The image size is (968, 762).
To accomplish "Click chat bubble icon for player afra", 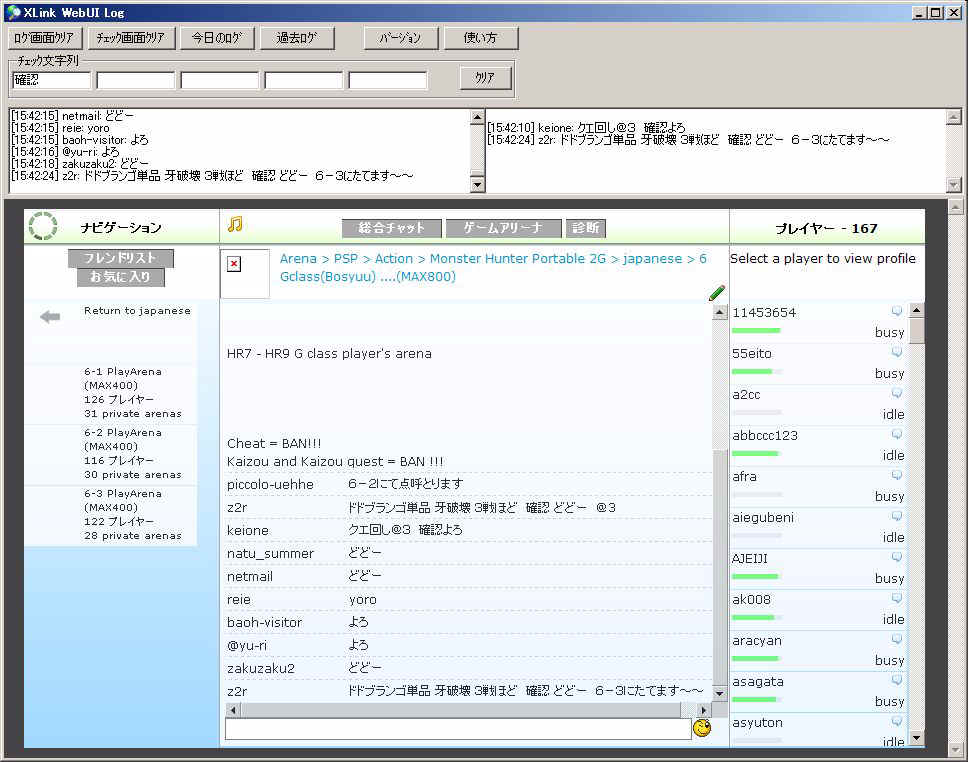I will coord(897,475).
